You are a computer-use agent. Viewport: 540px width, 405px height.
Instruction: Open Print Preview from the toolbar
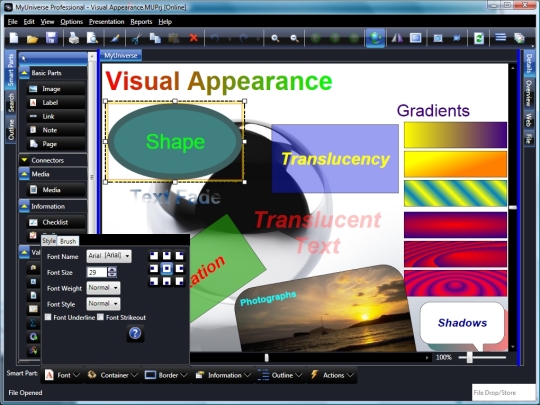[x=92, y=38]
